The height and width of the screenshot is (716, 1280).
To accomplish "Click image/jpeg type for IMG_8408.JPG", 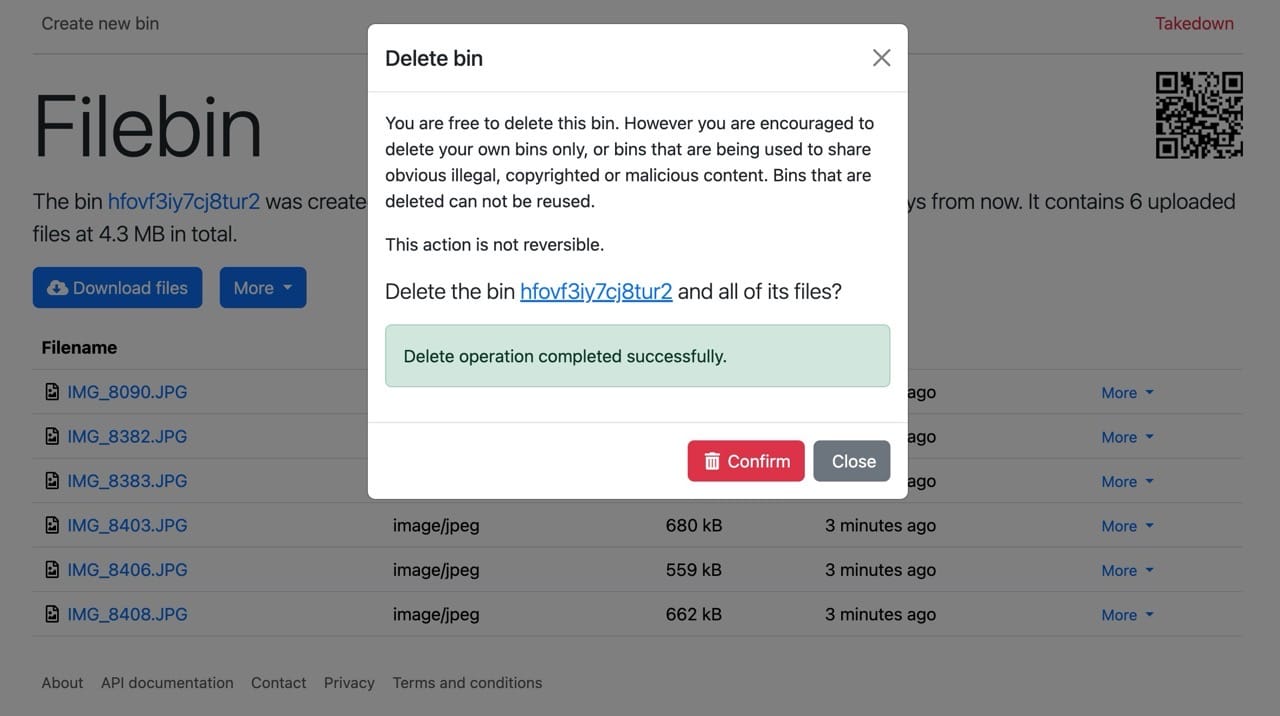I will click(x=436, y=614).
